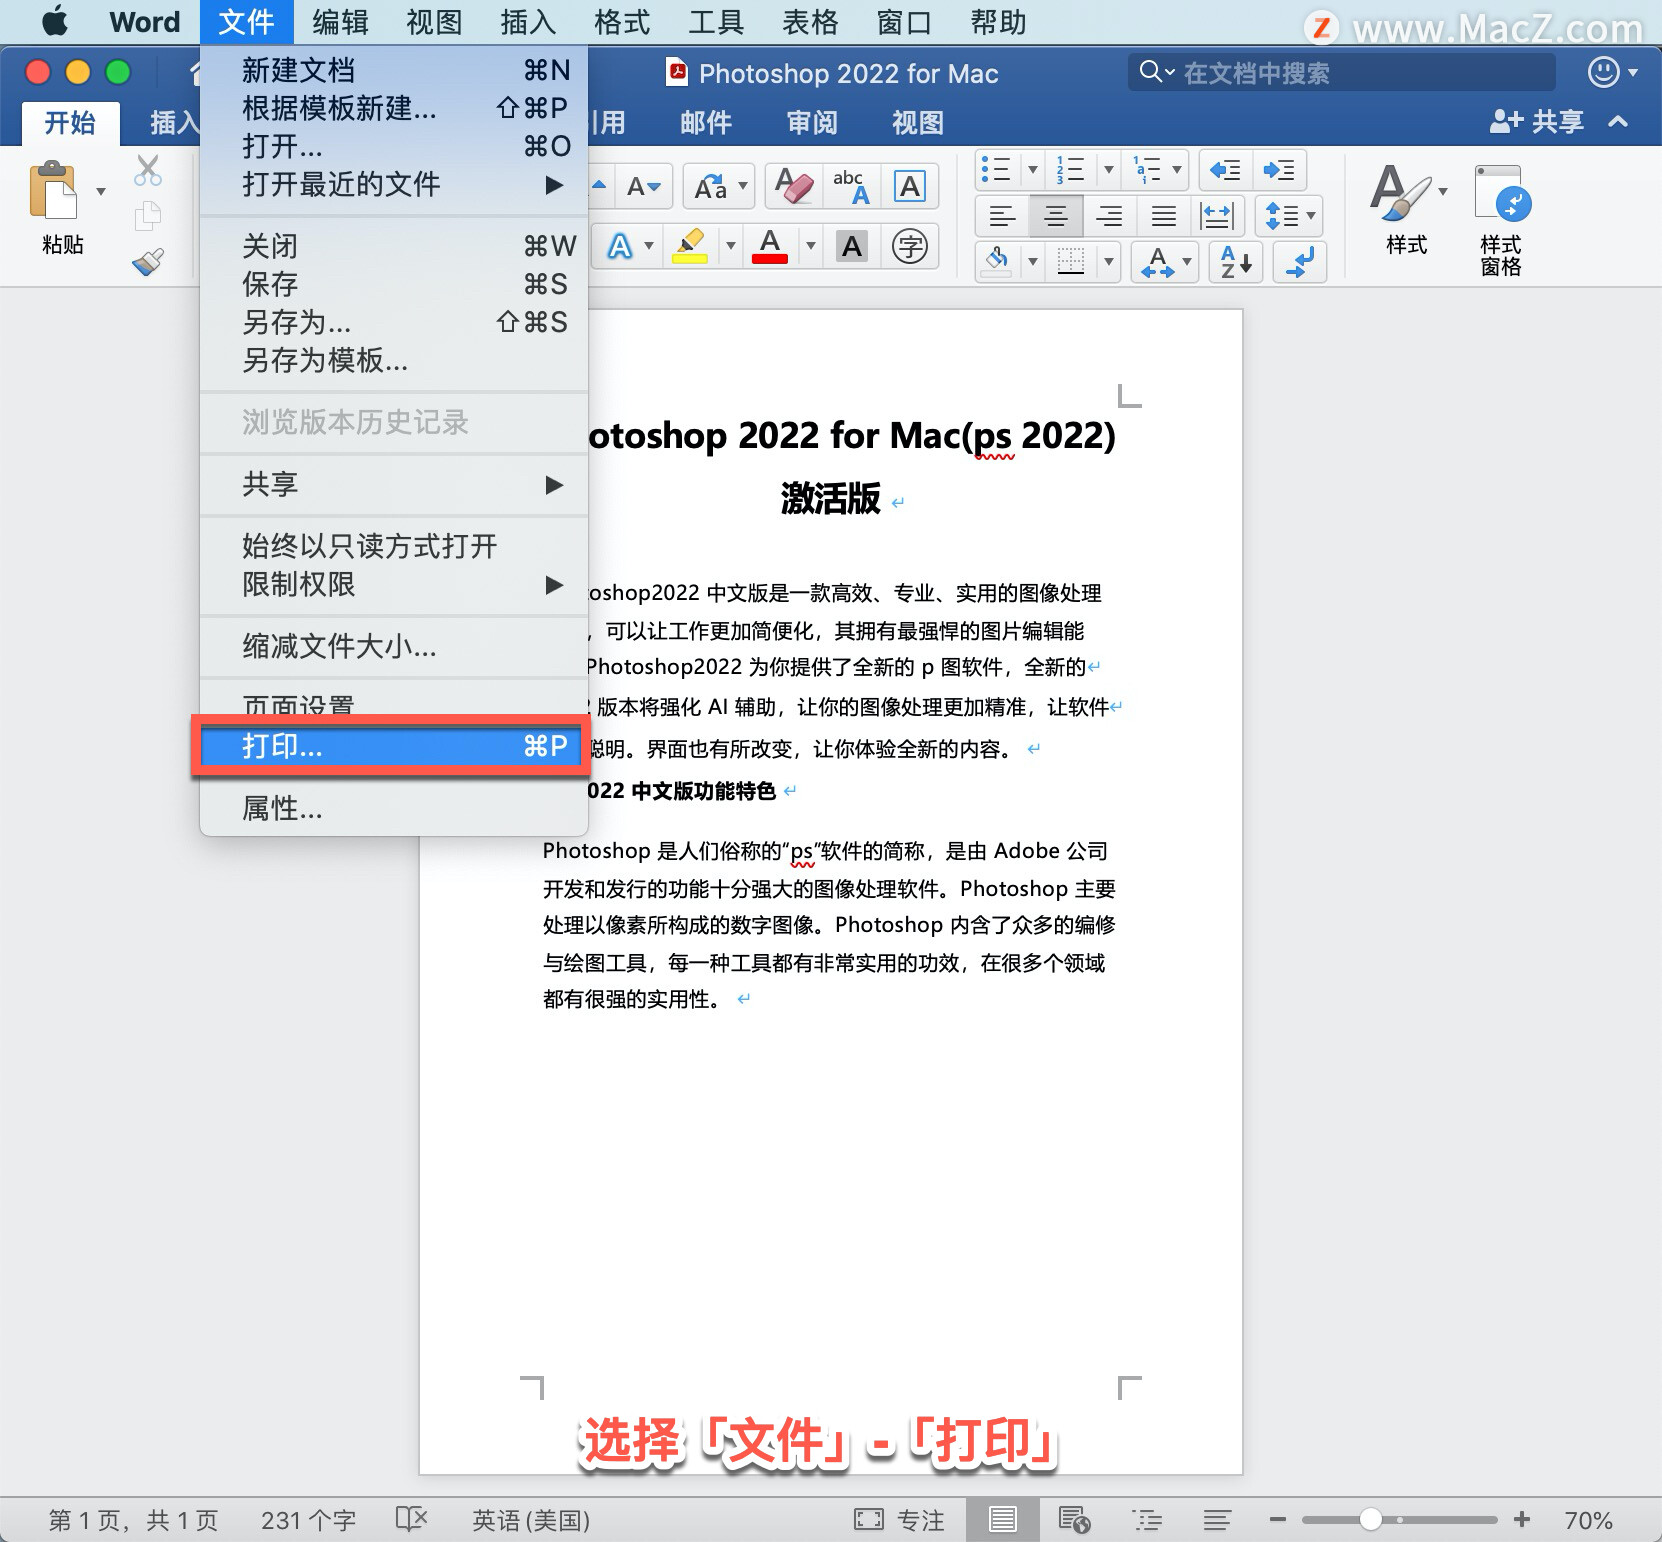Viewport: 1662px width, 1542px height.
Task: Click the spelling check book icon
Action: click(x=411, y=1520)
